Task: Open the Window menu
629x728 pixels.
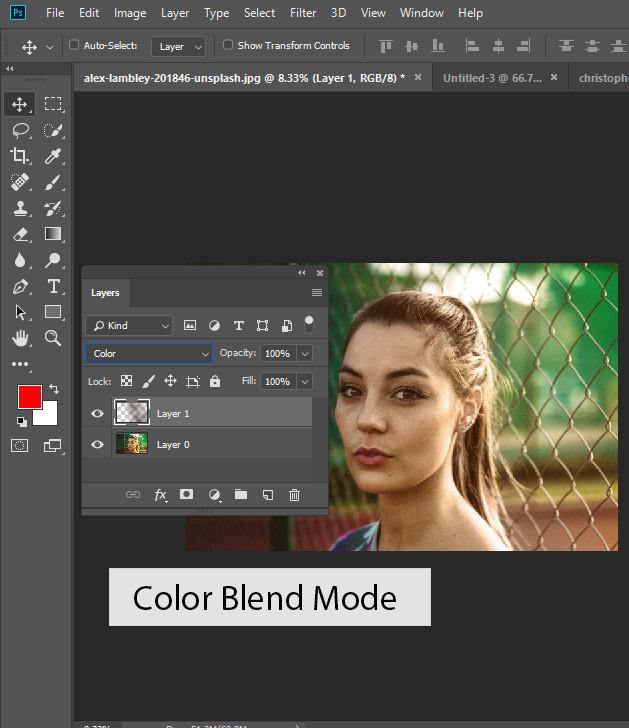Action: tap(421, 13)
